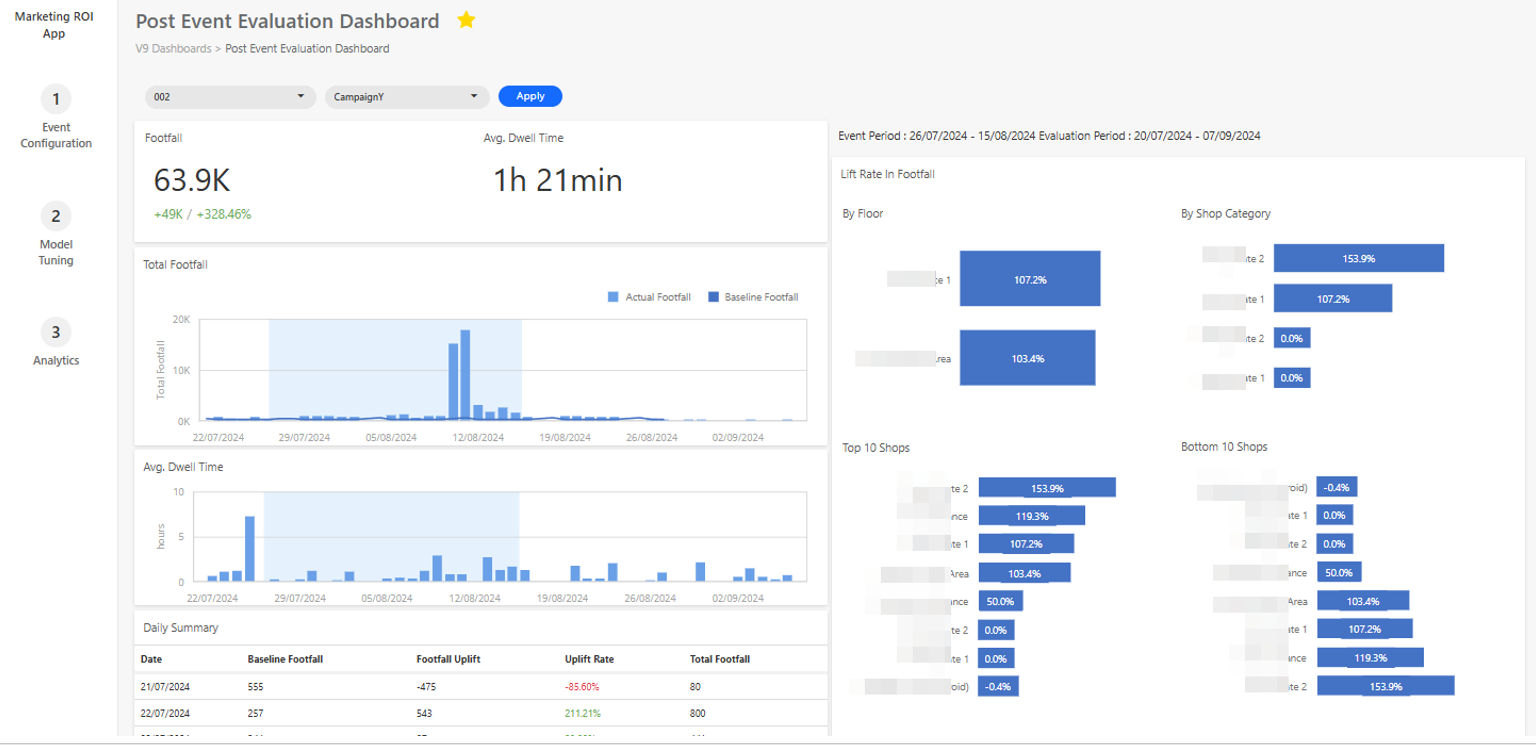The width and height of the screenshot is (1536, 745).
Task: Click the +49K / +328.46% change text
Action: click(202, 214)
